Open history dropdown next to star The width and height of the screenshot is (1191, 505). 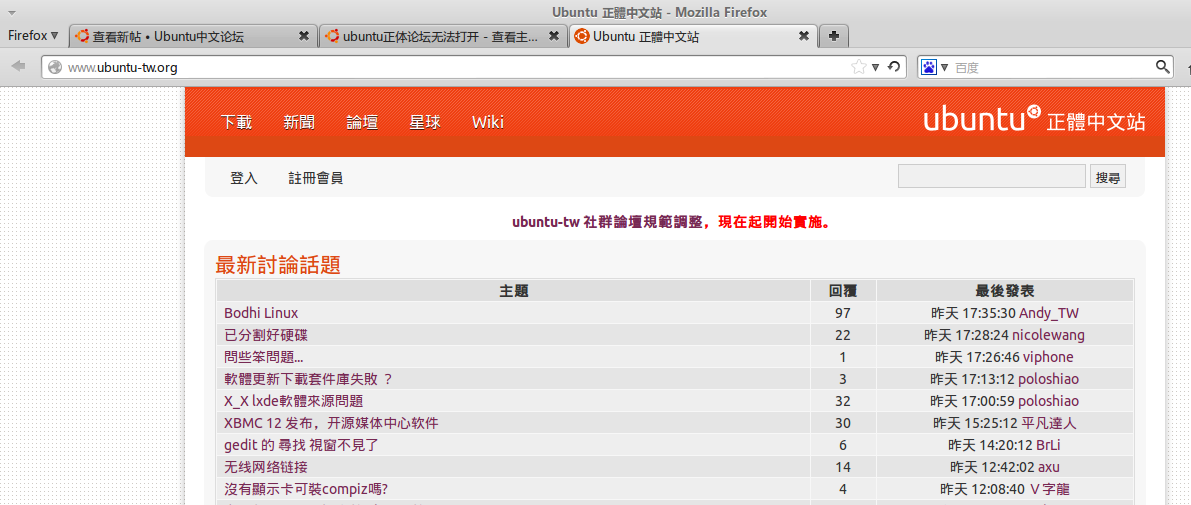coord(875,67)
